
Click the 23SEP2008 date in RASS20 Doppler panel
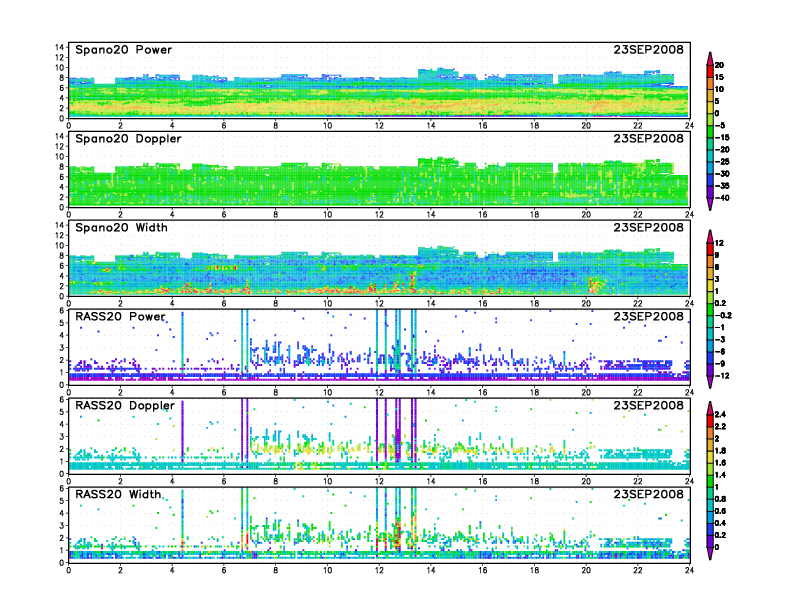point(649,405)
